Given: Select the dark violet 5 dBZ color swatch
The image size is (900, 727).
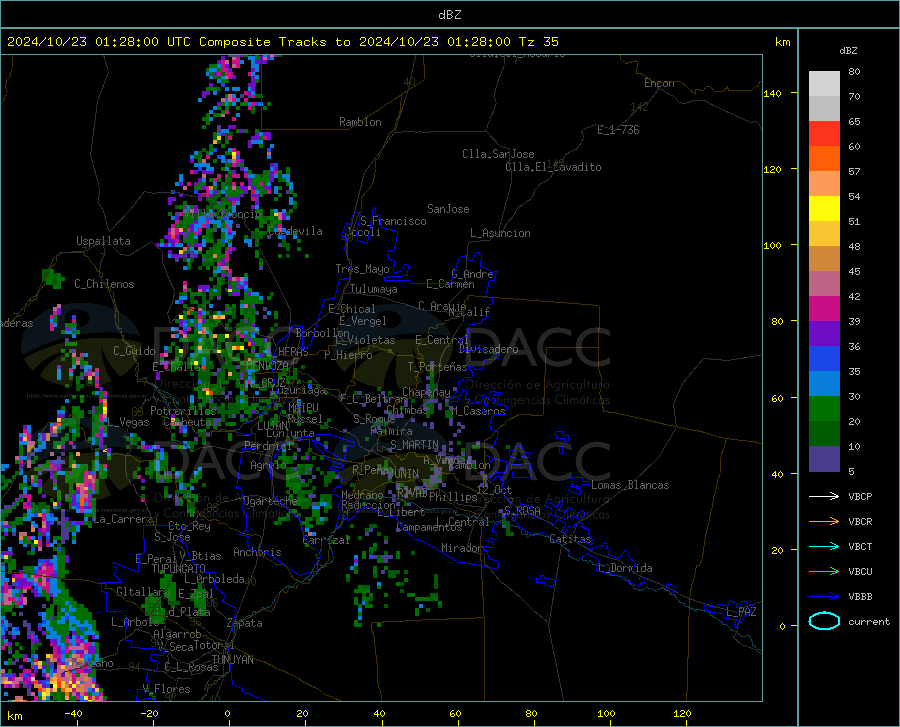Looking at the screenshot, I should pyautogui.click(x=824, y=459).
